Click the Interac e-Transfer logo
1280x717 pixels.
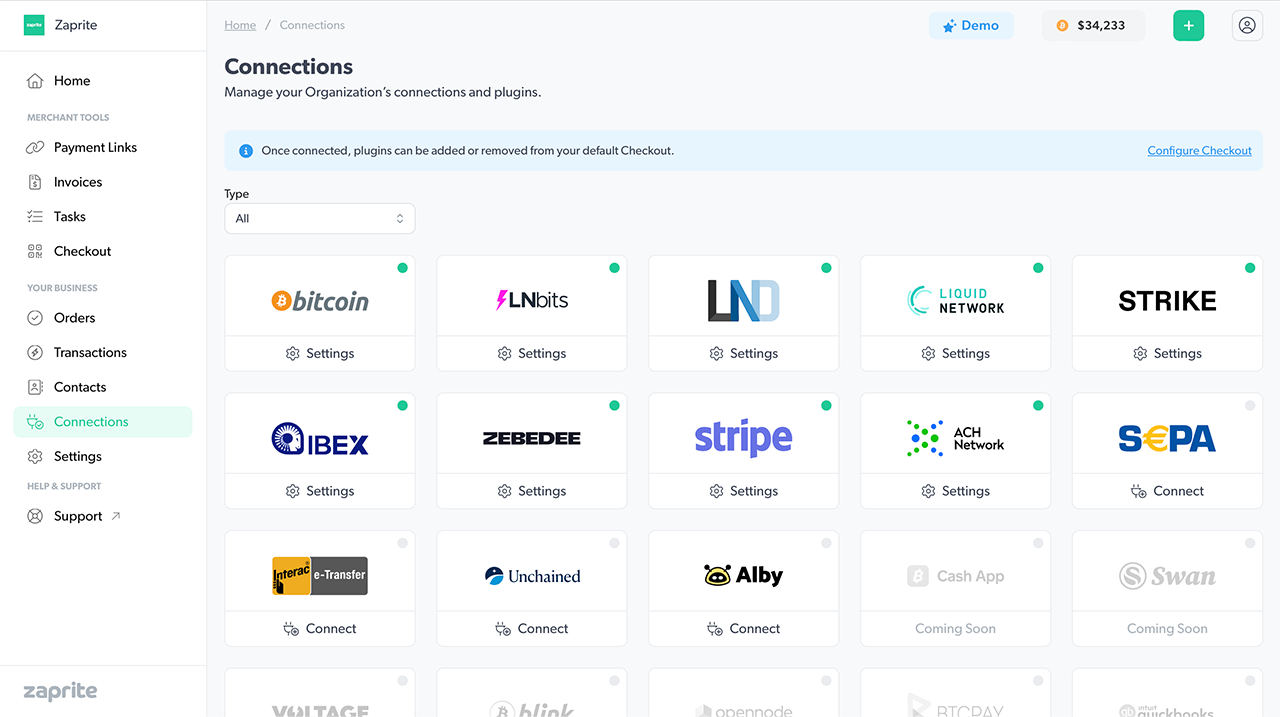coord(320,576)
